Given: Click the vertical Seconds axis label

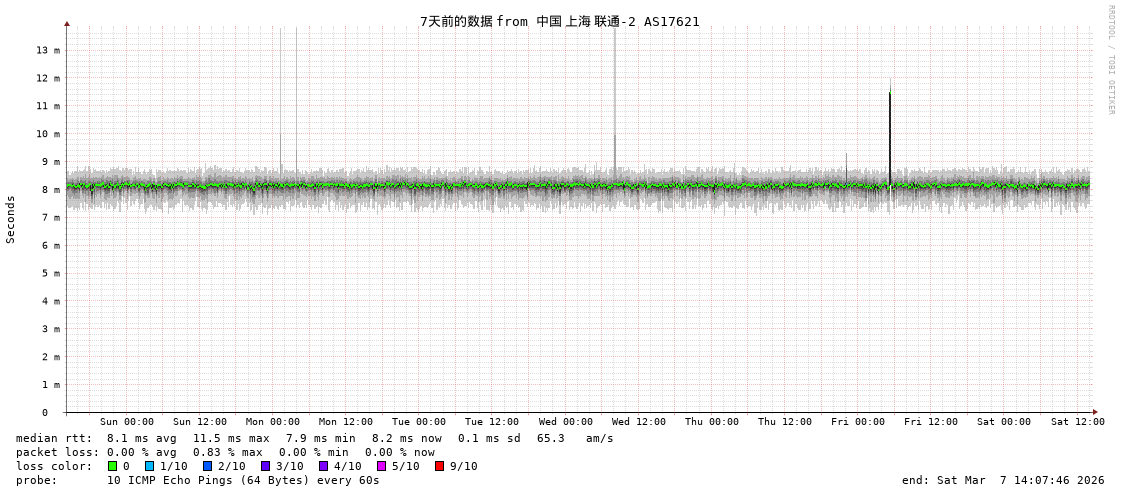Looking at the screenshot, I should click(11, 219).
